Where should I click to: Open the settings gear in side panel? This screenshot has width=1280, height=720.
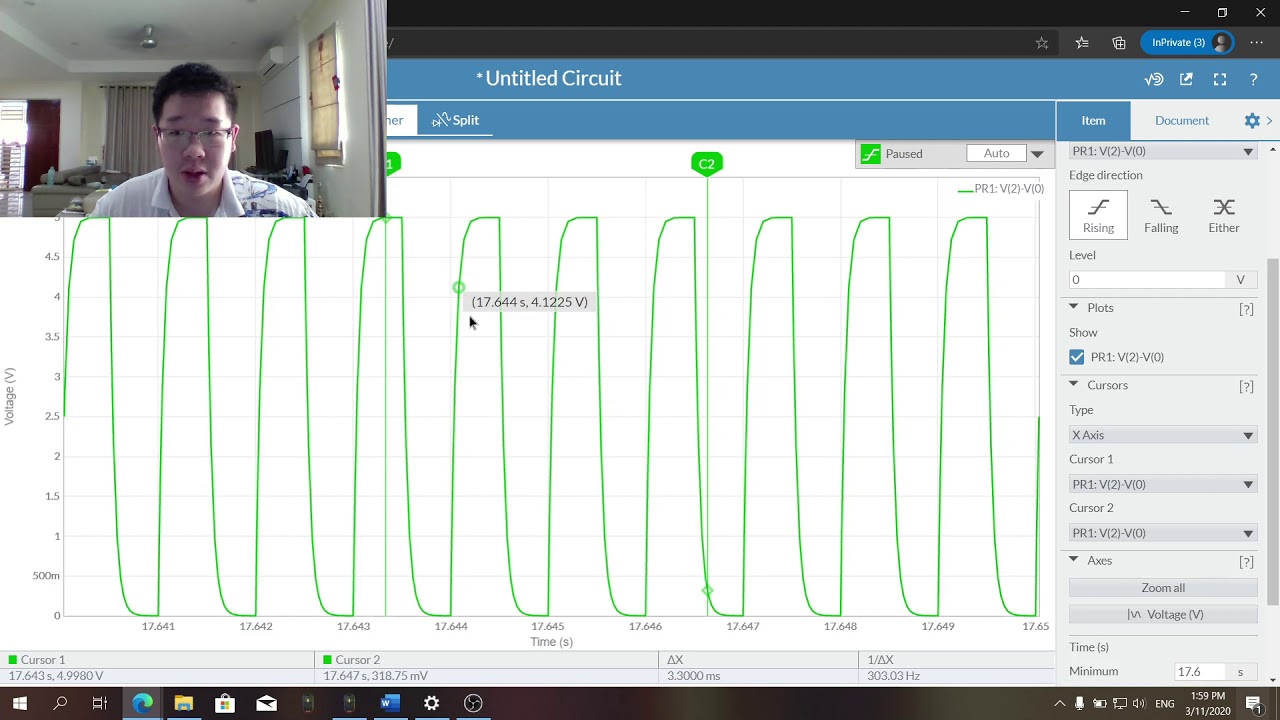point(1252,120)
